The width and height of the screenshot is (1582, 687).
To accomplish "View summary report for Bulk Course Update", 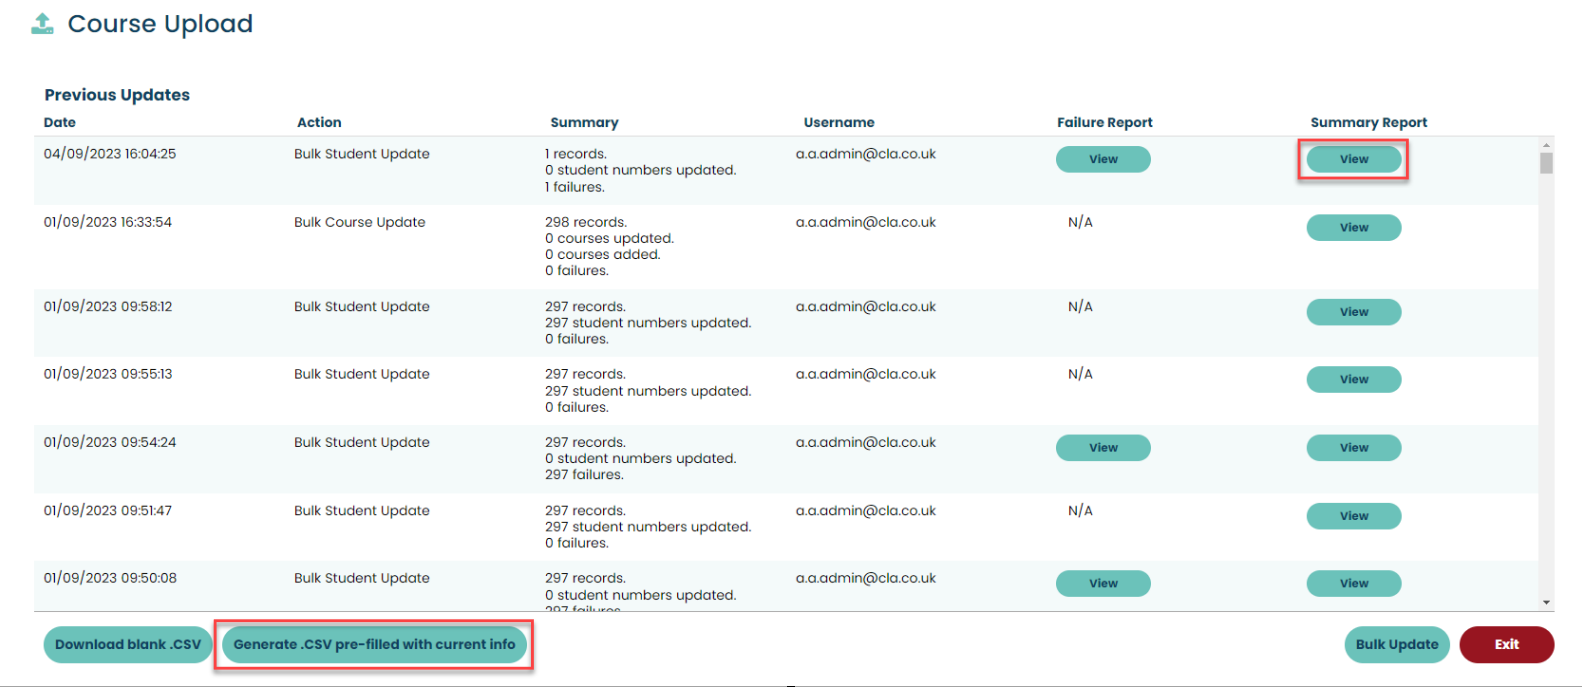I will tap(1353, 228).
